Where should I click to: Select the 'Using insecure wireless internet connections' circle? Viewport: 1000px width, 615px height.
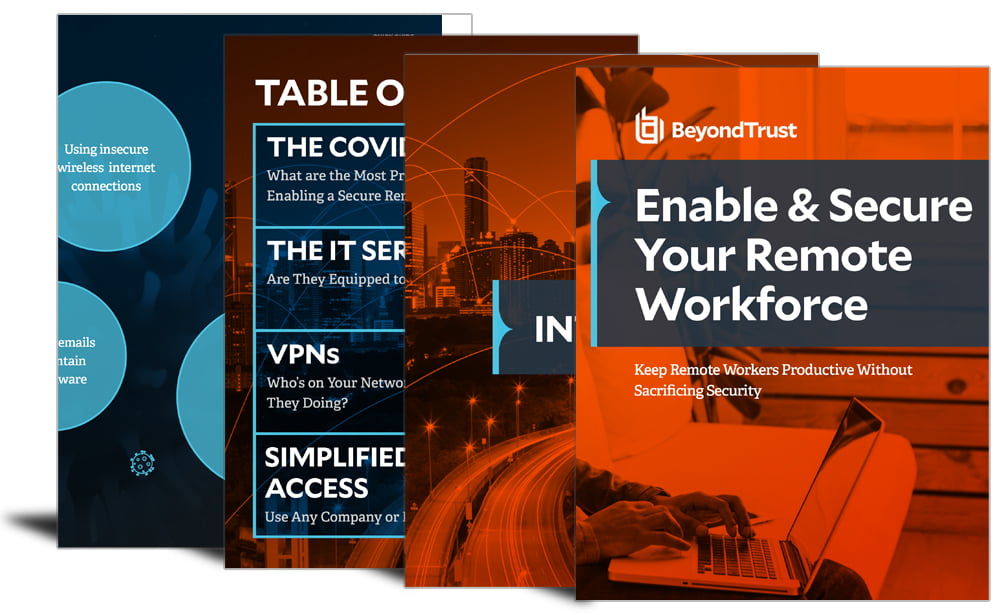(x=111, y=167)
